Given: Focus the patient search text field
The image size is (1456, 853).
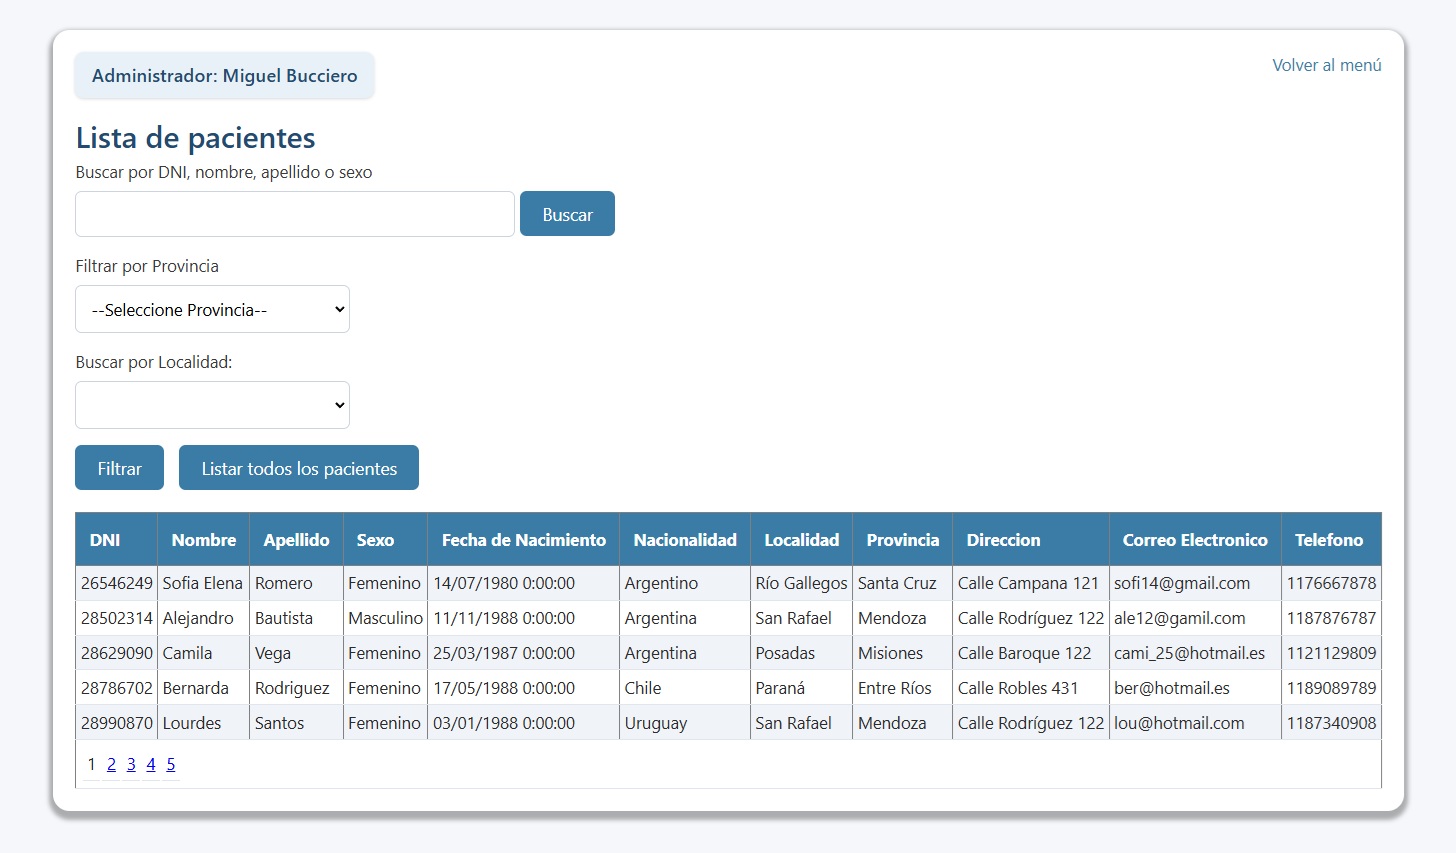Looking at the screenshot, I should [295, 214].
